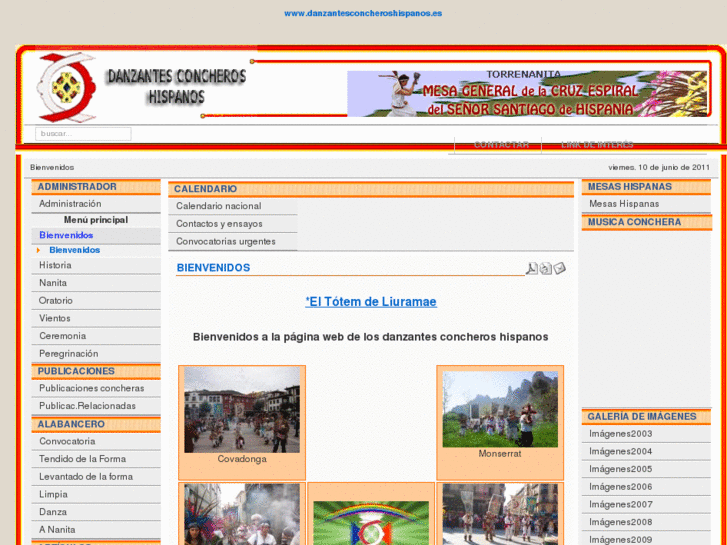727x545 pixels.
Task: Click the Menú principal label
Action: coord(96,220)
